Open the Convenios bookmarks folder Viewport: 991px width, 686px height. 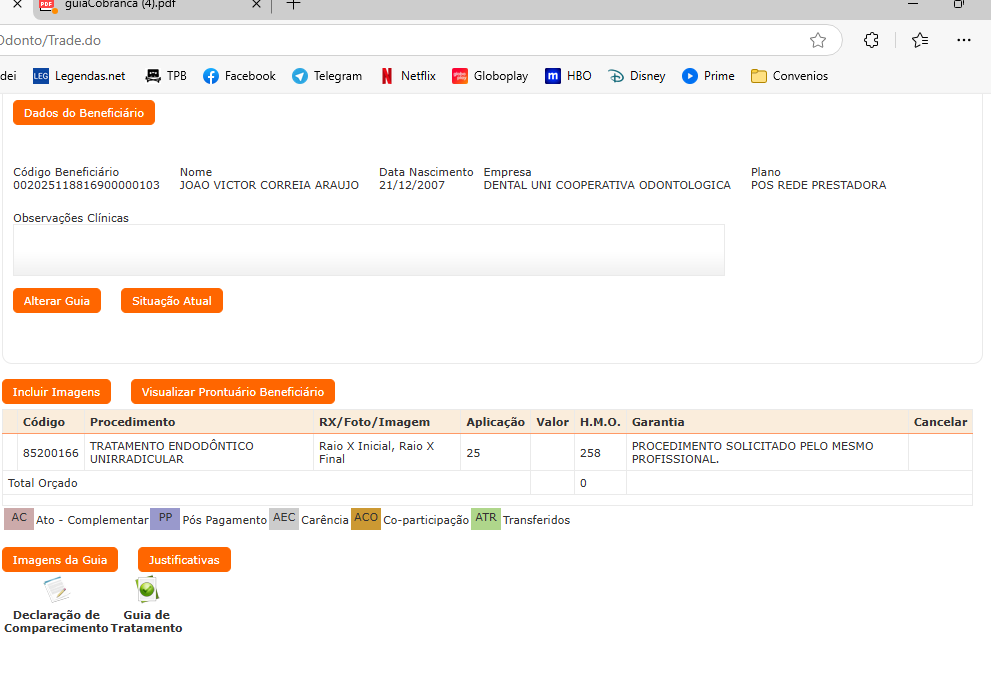[789, 76]
